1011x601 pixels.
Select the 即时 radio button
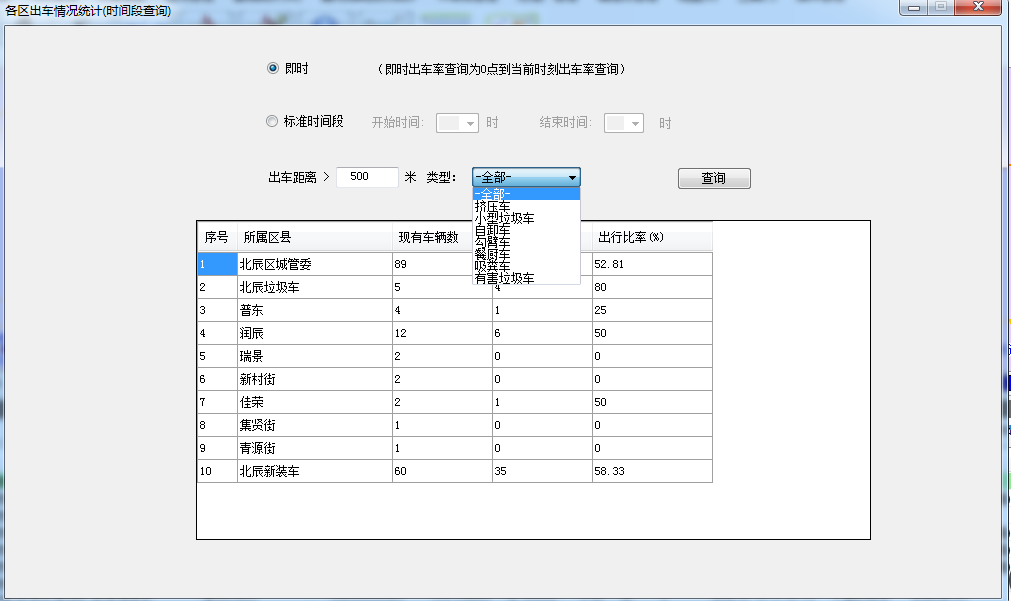(x=272, y=69)
